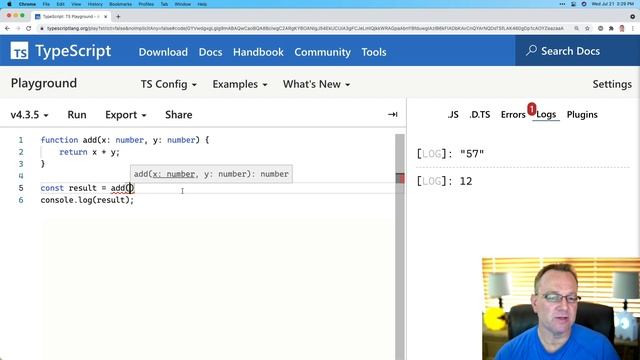Open the Chrome extensions puzzle icon

point(611,29)
